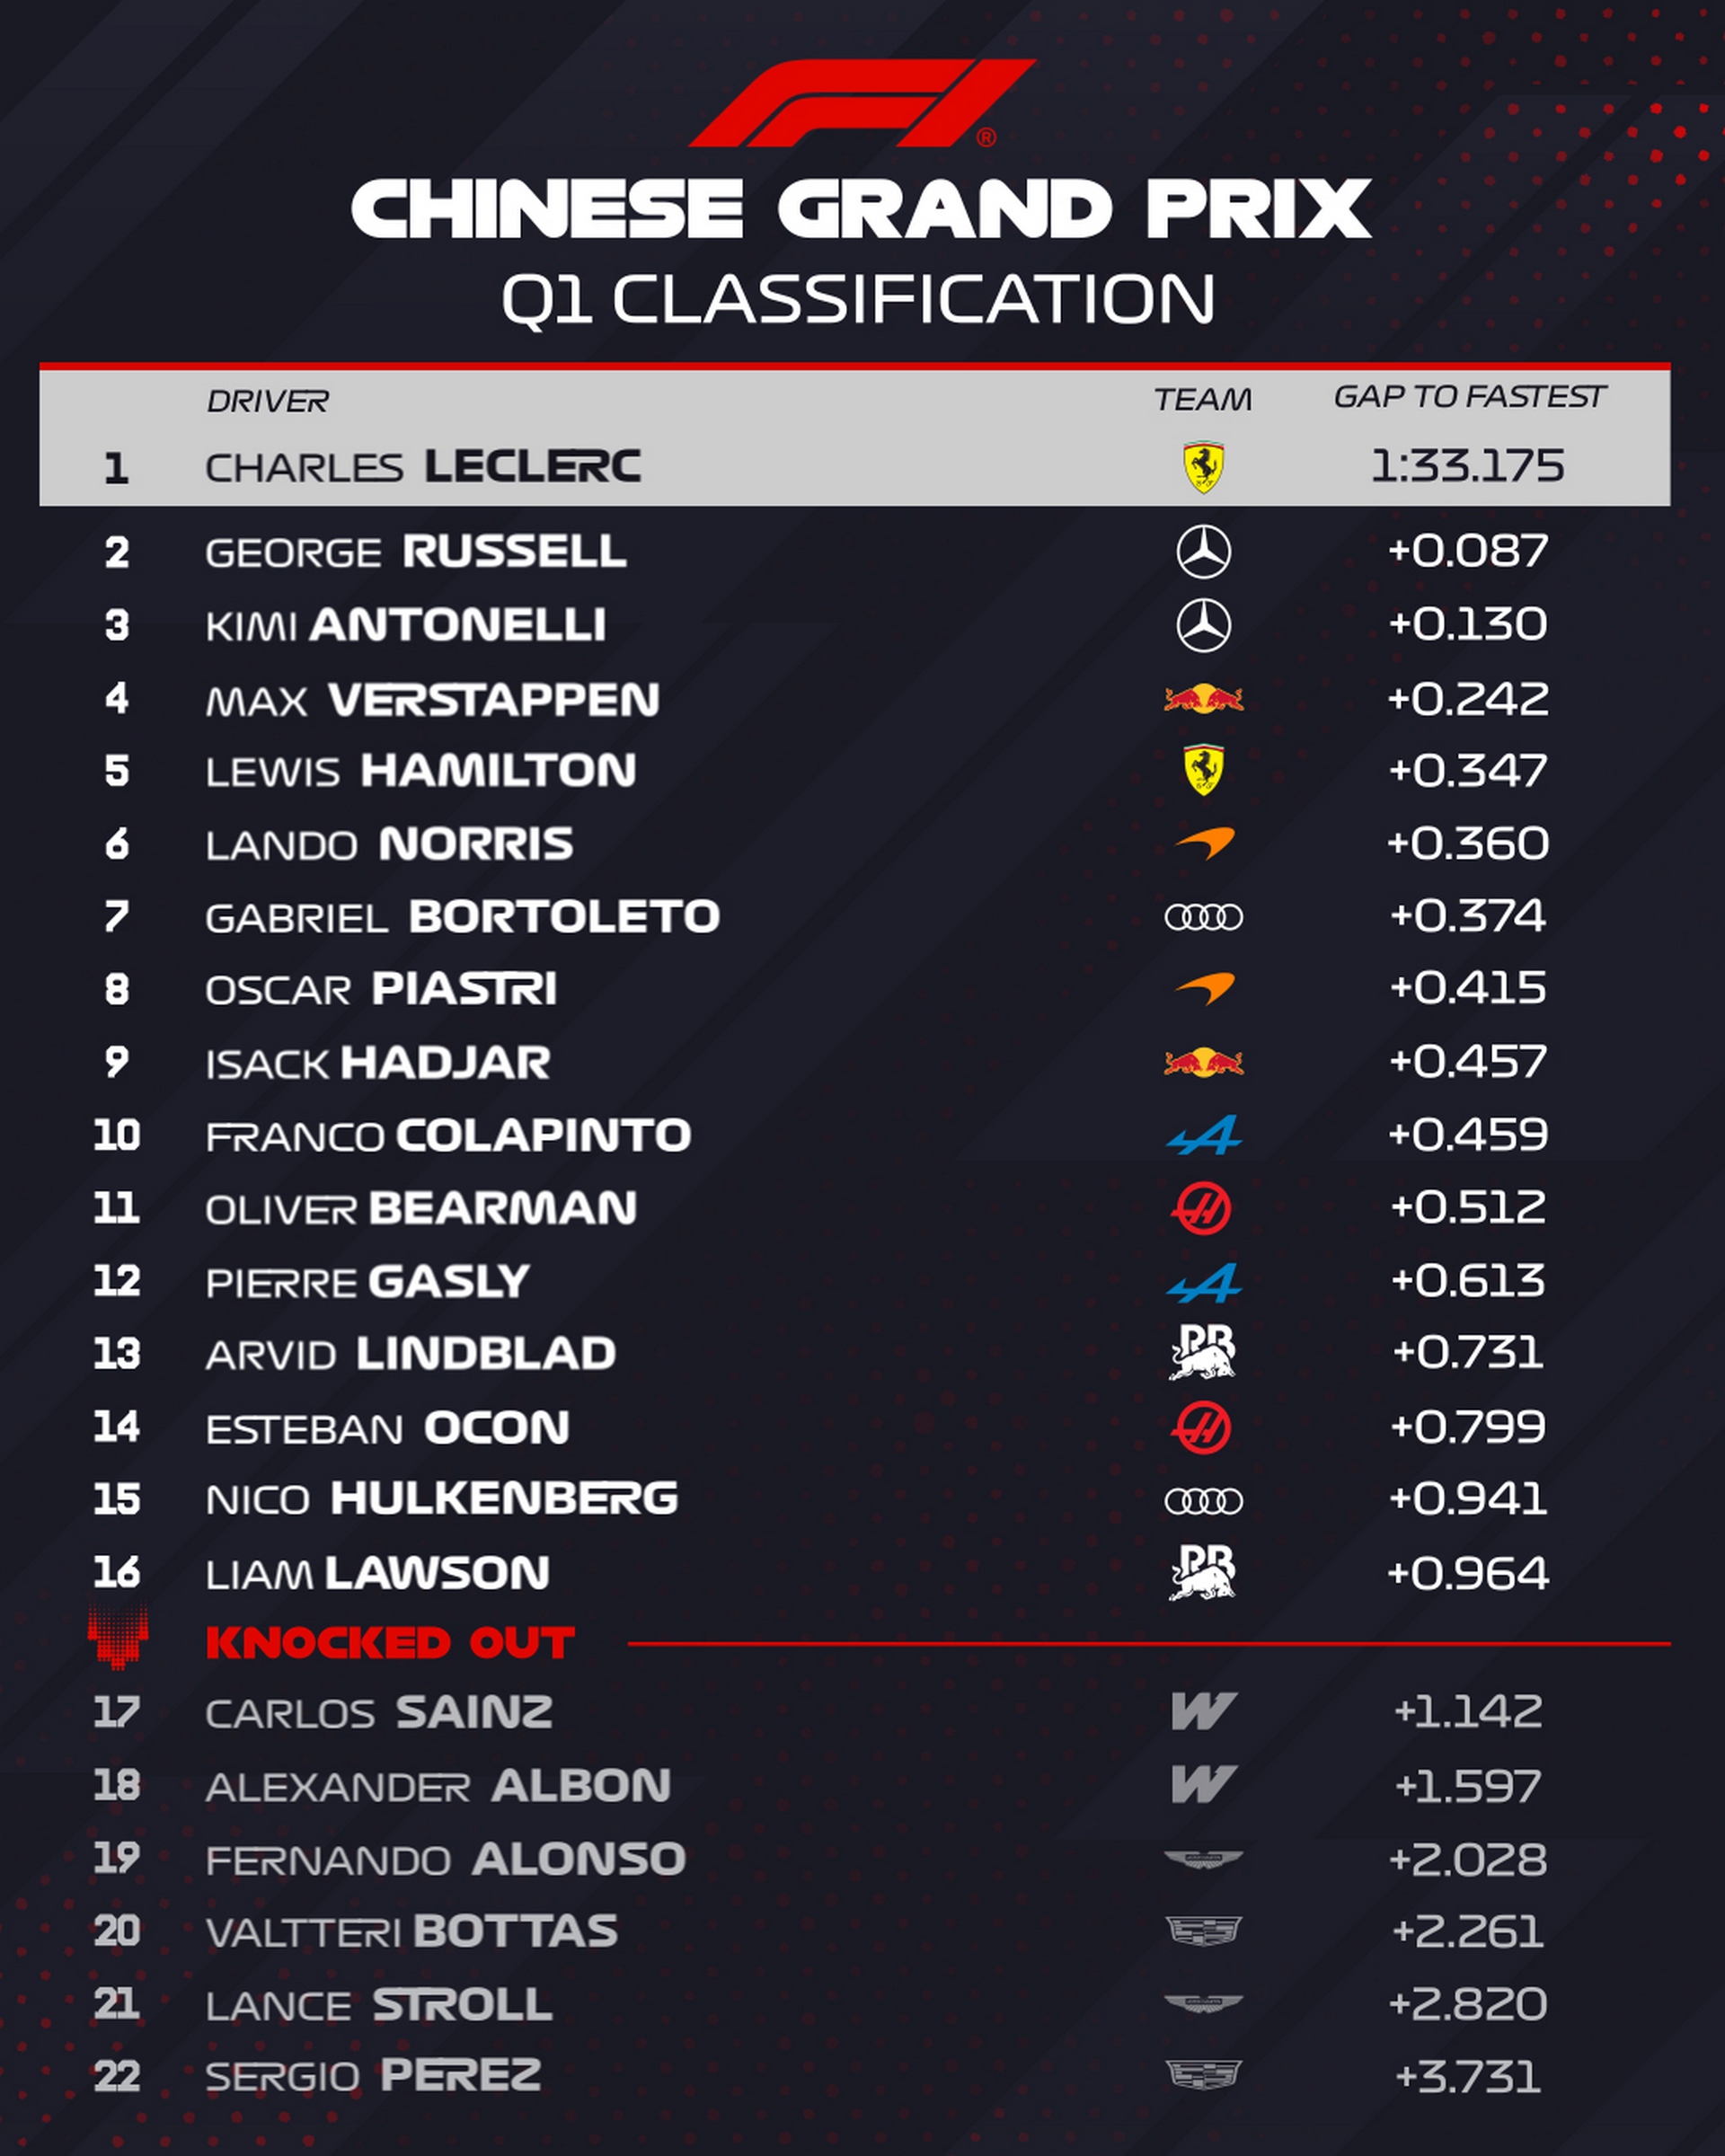Viewport: 1725px width, 2156px height.
Task: Click the Knocked Out red label
Action: [390, 1643]
